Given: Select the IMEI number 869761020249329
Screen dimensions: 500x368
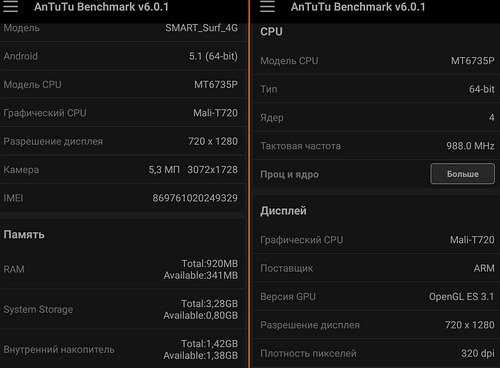Looking at the screenshot, I should (x=195, y=198).
